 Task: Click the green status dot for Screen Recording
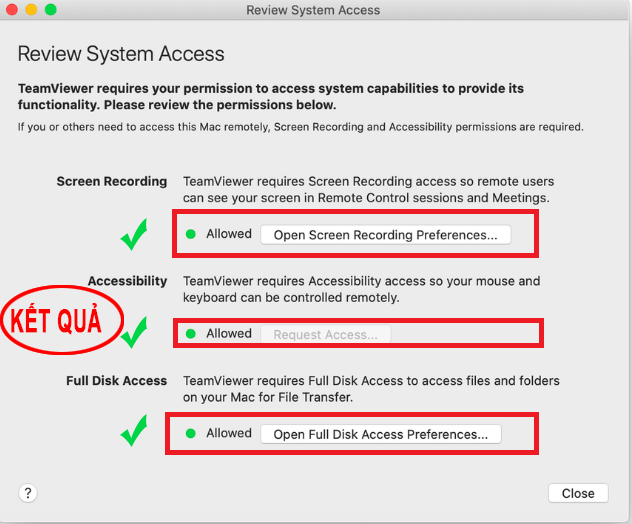point(191,235)
